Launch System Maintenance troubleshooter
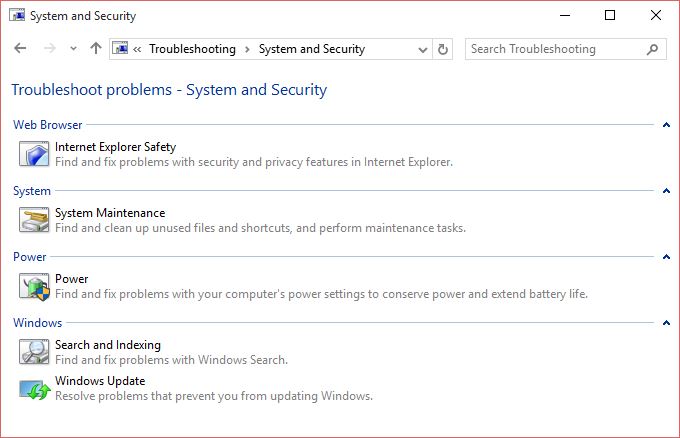This screenshot has height=438, width=680. coord(110,213)
